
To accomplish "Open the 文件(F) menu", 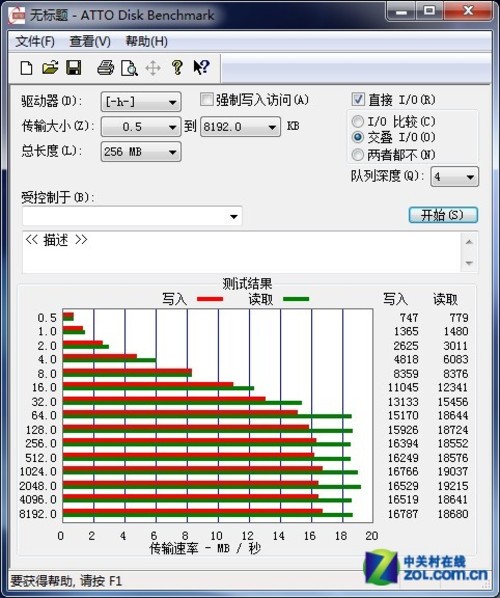I will coord(35,41).
